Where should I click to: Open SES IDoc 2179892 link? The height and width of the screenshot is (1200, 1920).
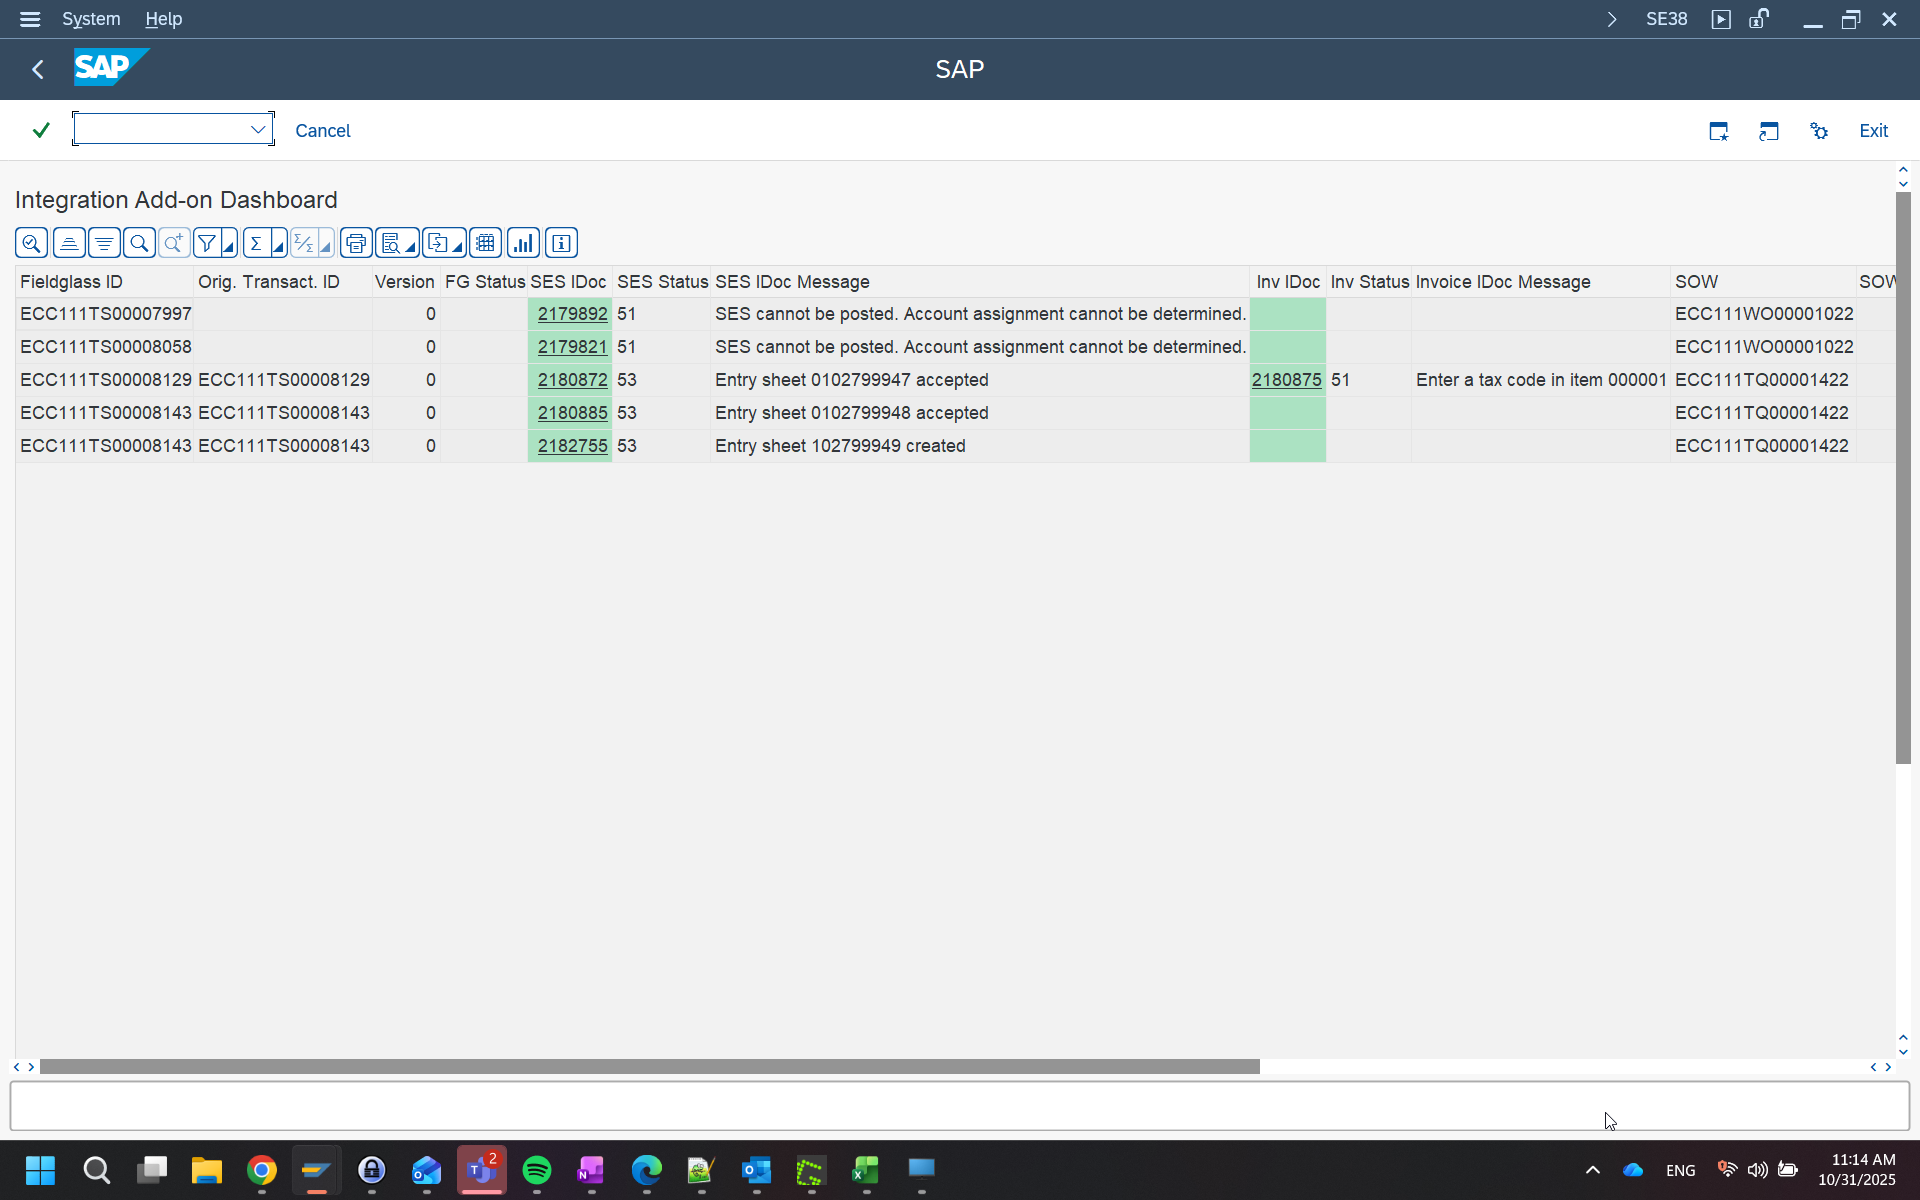point(572,314)
